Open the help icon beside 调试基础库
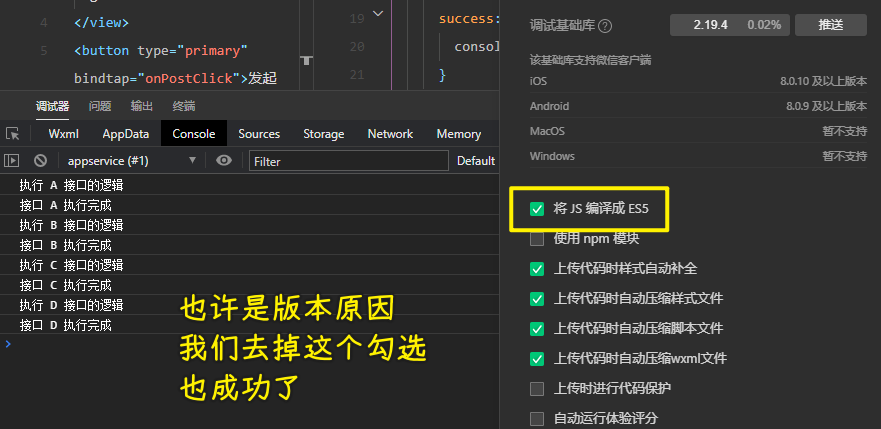The width and height of the screenshot is (881, 429). point(605,26)
